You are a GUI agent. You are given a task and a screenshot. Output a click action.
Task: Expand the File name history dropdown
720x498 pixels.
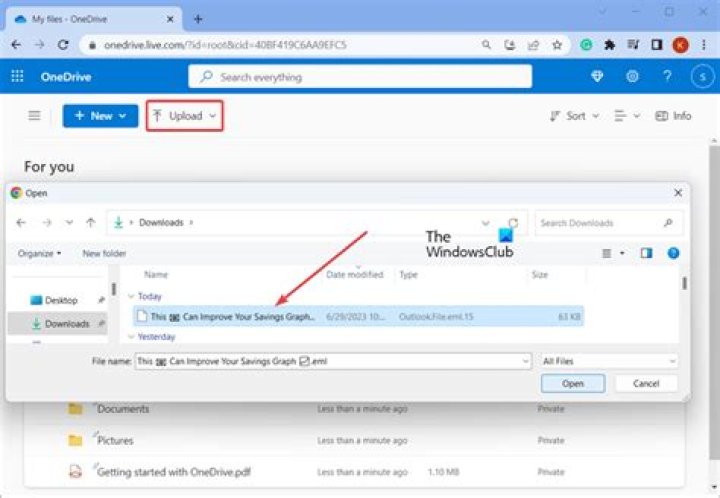[x=525, y=361]
